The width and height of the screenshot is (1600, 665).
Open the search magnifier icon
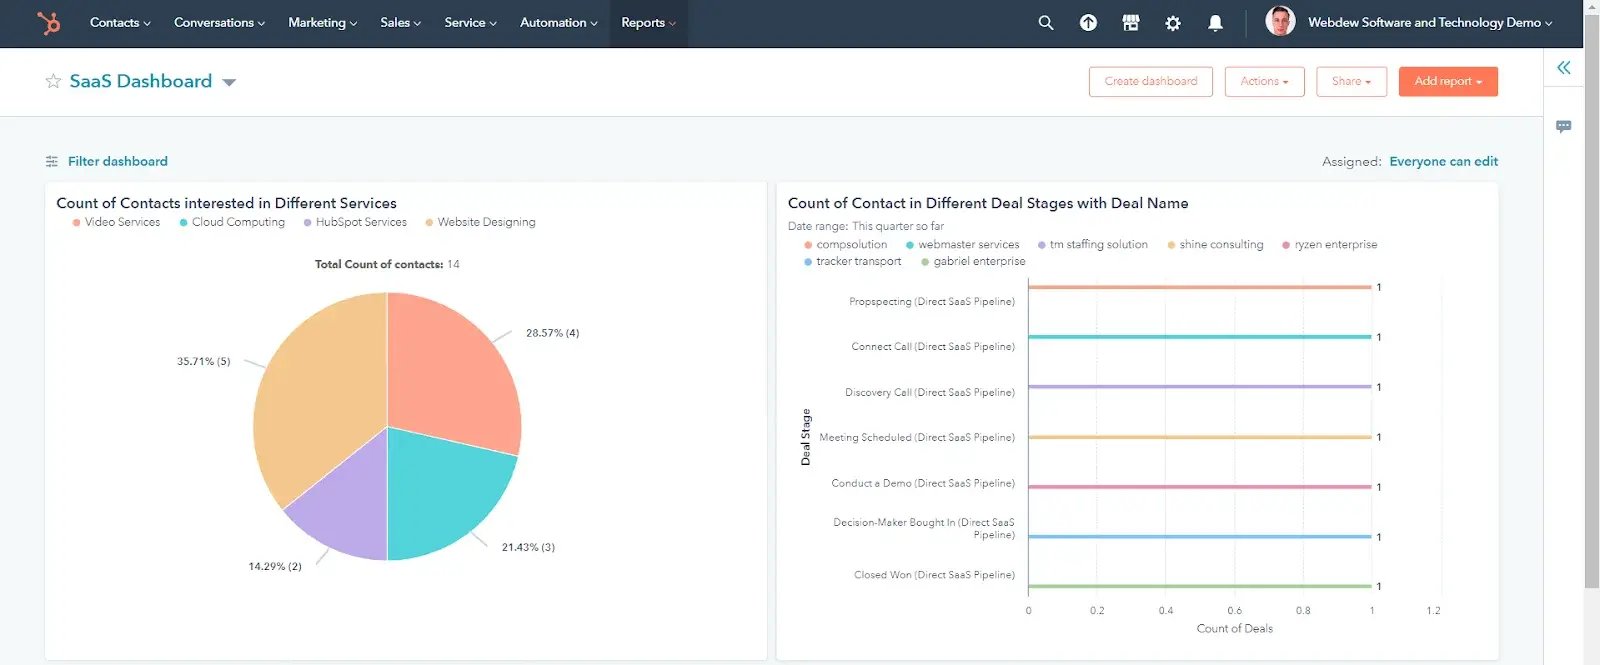(1046, 22)
